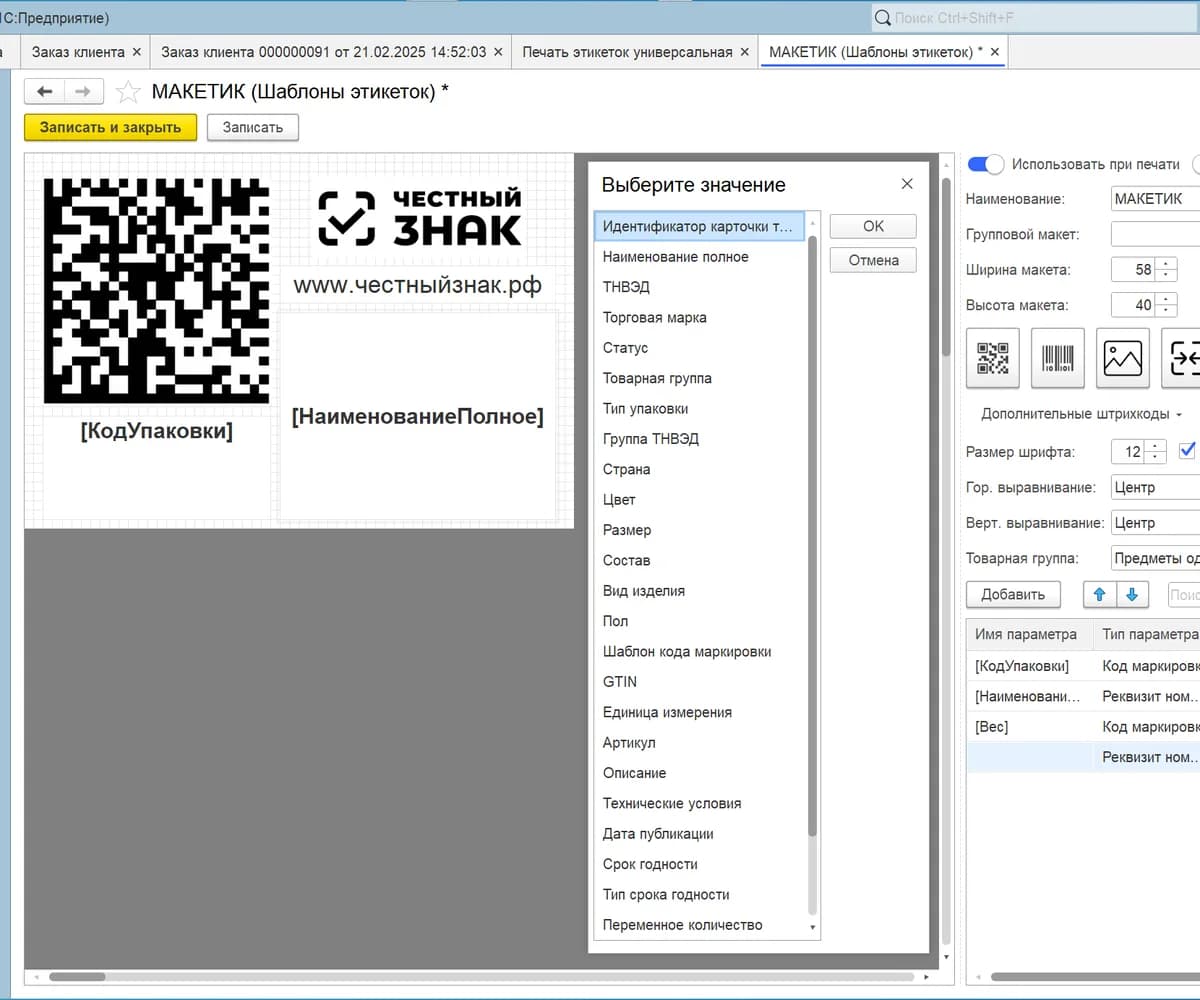Go forward with right arrow button
1200x1000 pixels.
(x=83, y=92)
